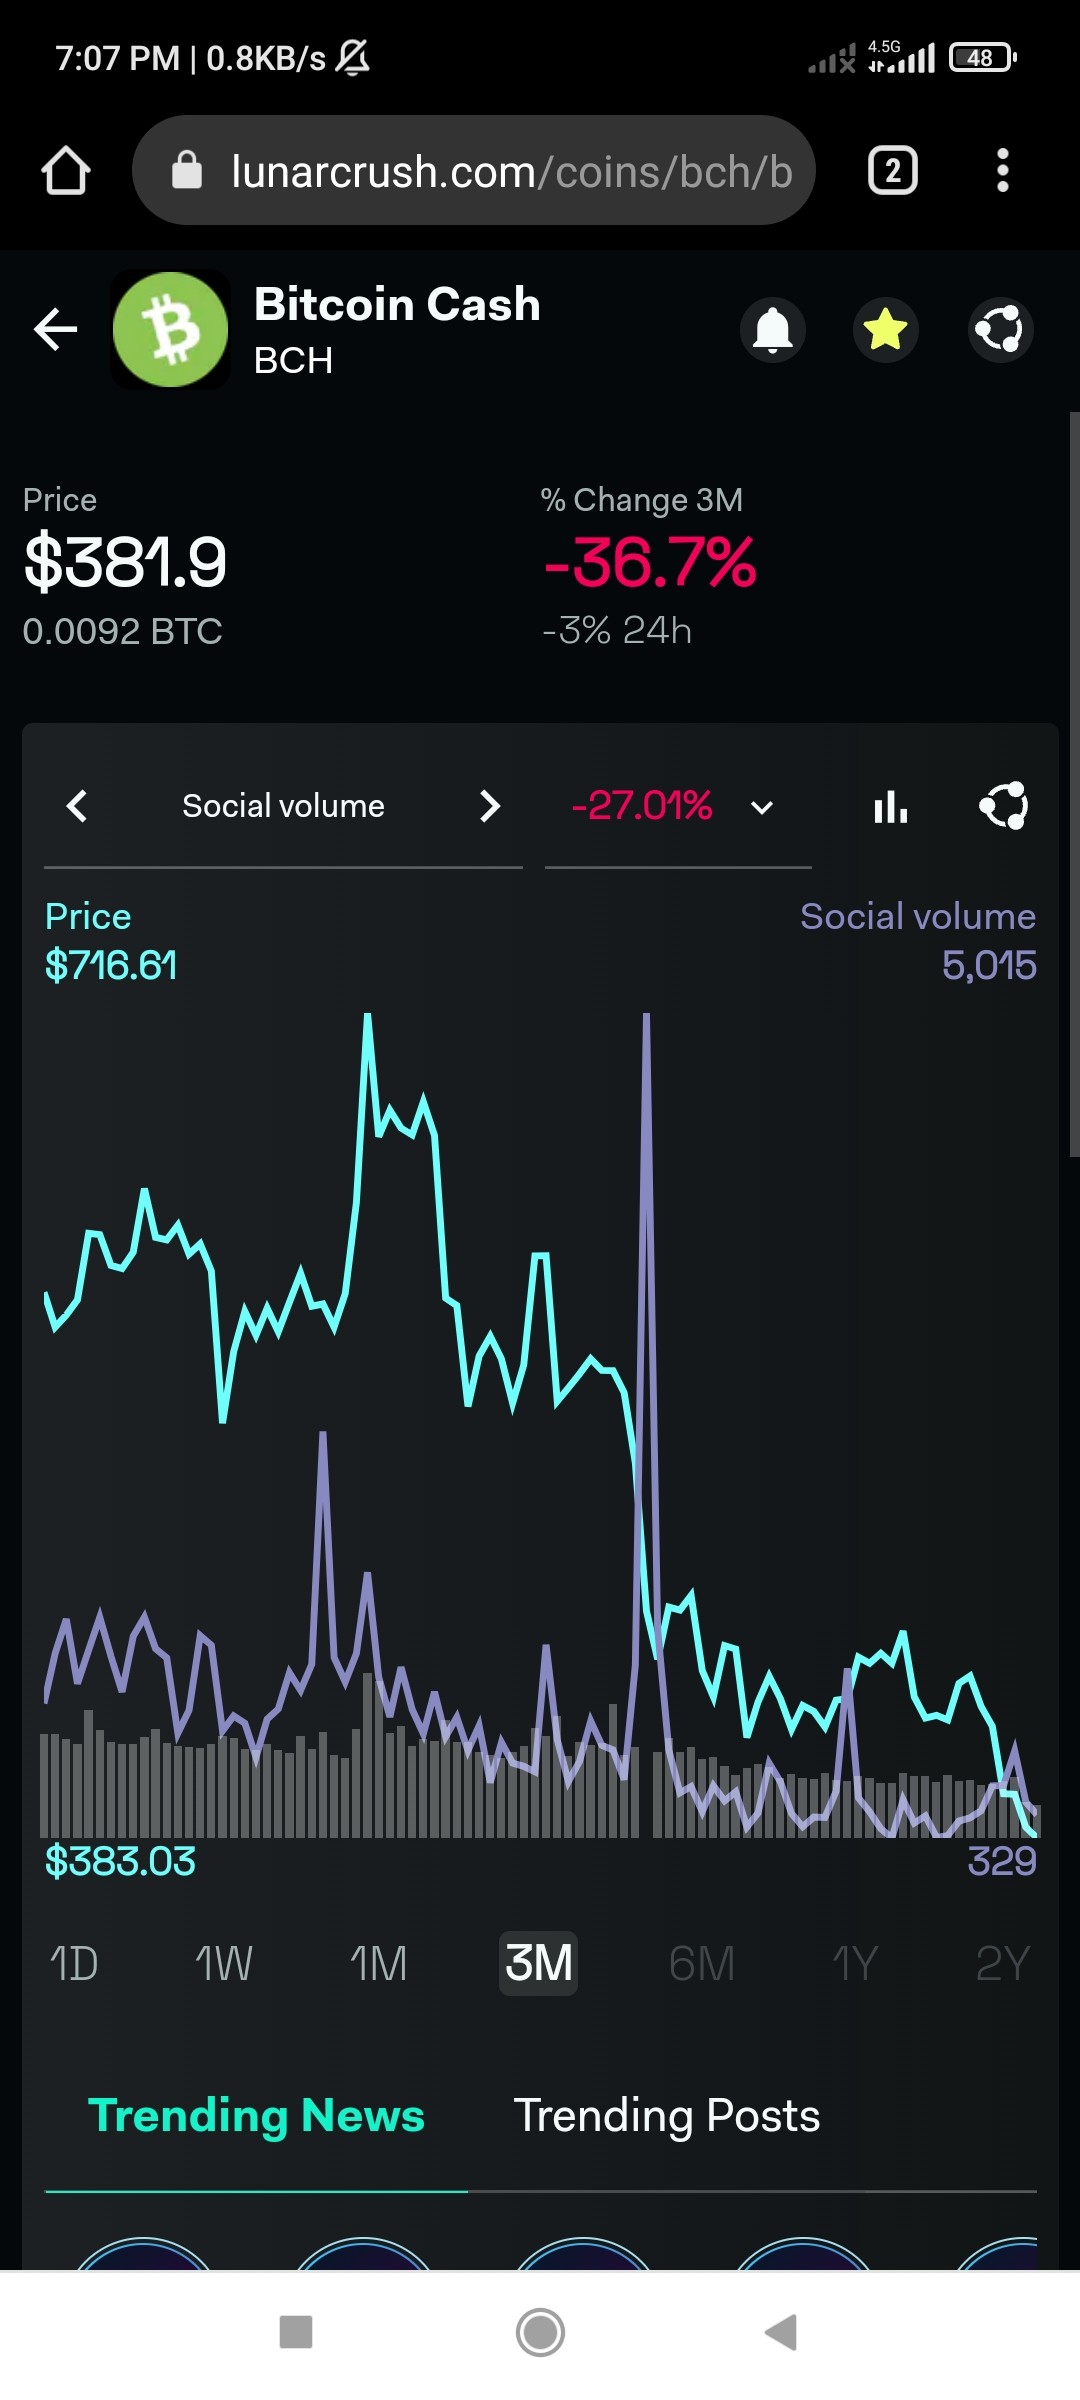Switch to the Trending Posts tab
Image resolution: width=1080 pixels, height=2400 pixels.
pyautogui.click(x=667, y=2115)
